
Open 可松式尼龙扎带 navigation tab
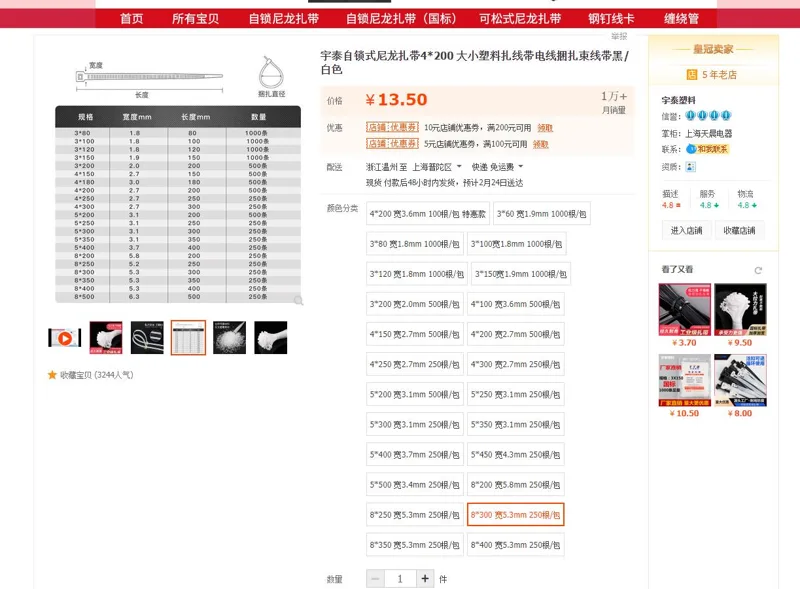click(520, 19)
